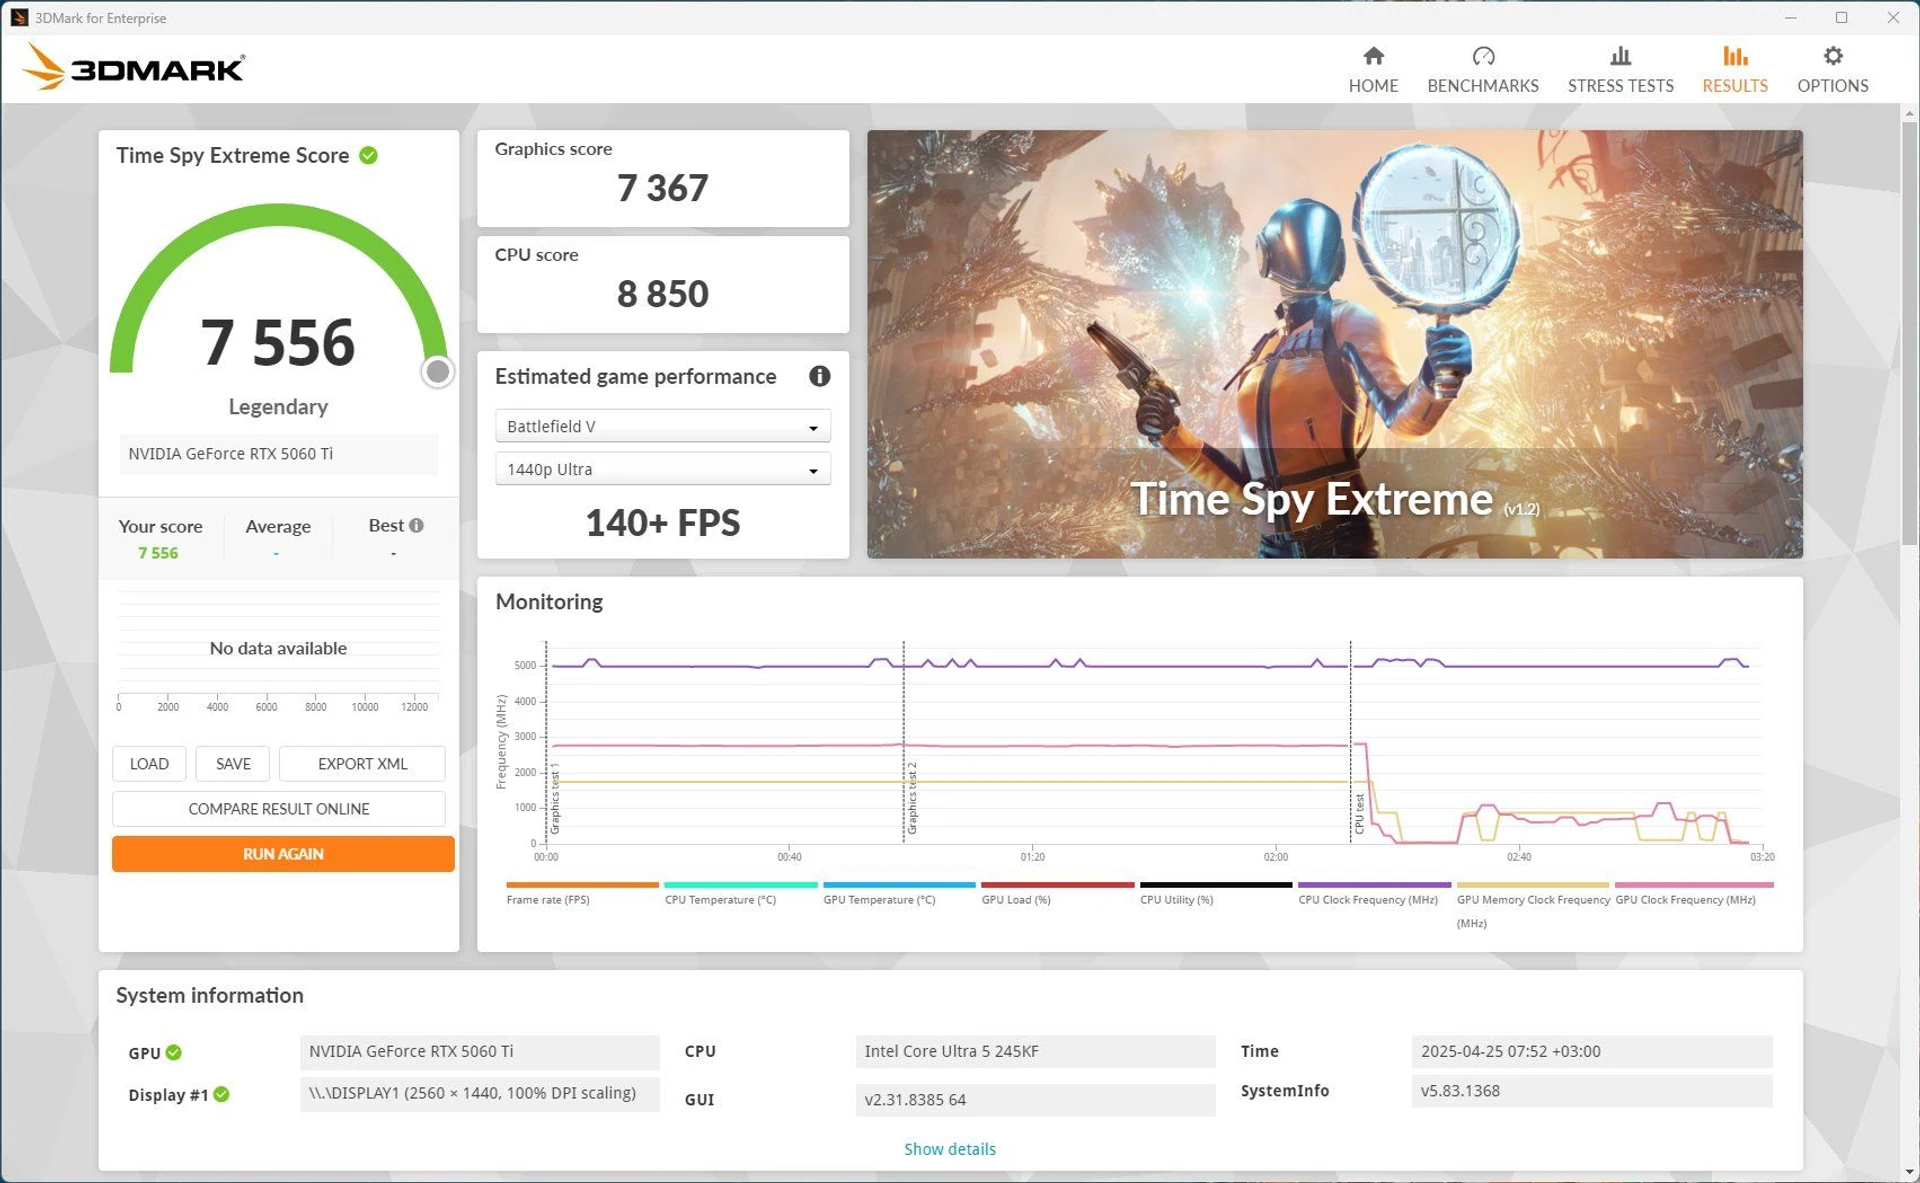Open the Battlefield V game dropdown

[662, 426]
